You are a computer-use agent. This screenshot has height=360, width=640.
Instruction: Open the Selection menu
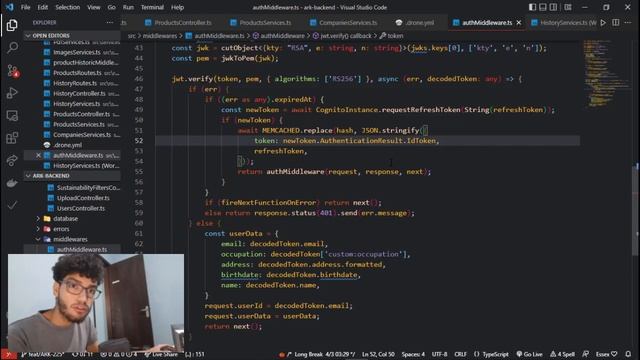(x=68, y=7)
